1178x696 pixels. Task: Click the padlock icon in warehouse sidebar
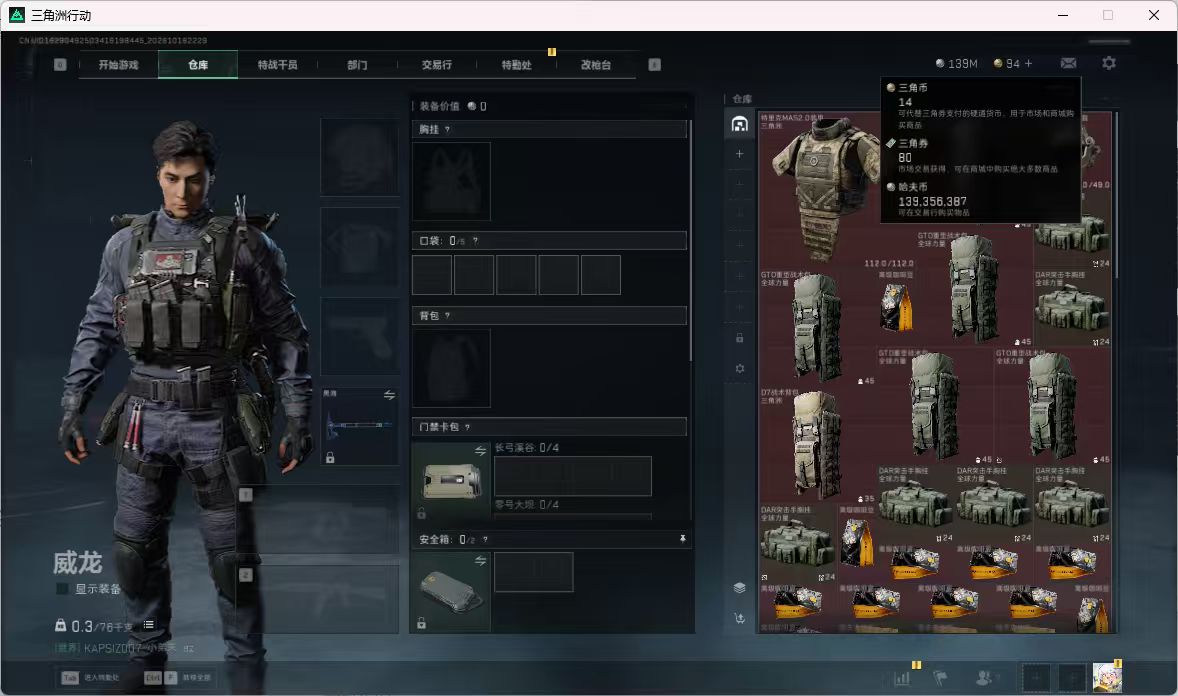click(739, 338)
